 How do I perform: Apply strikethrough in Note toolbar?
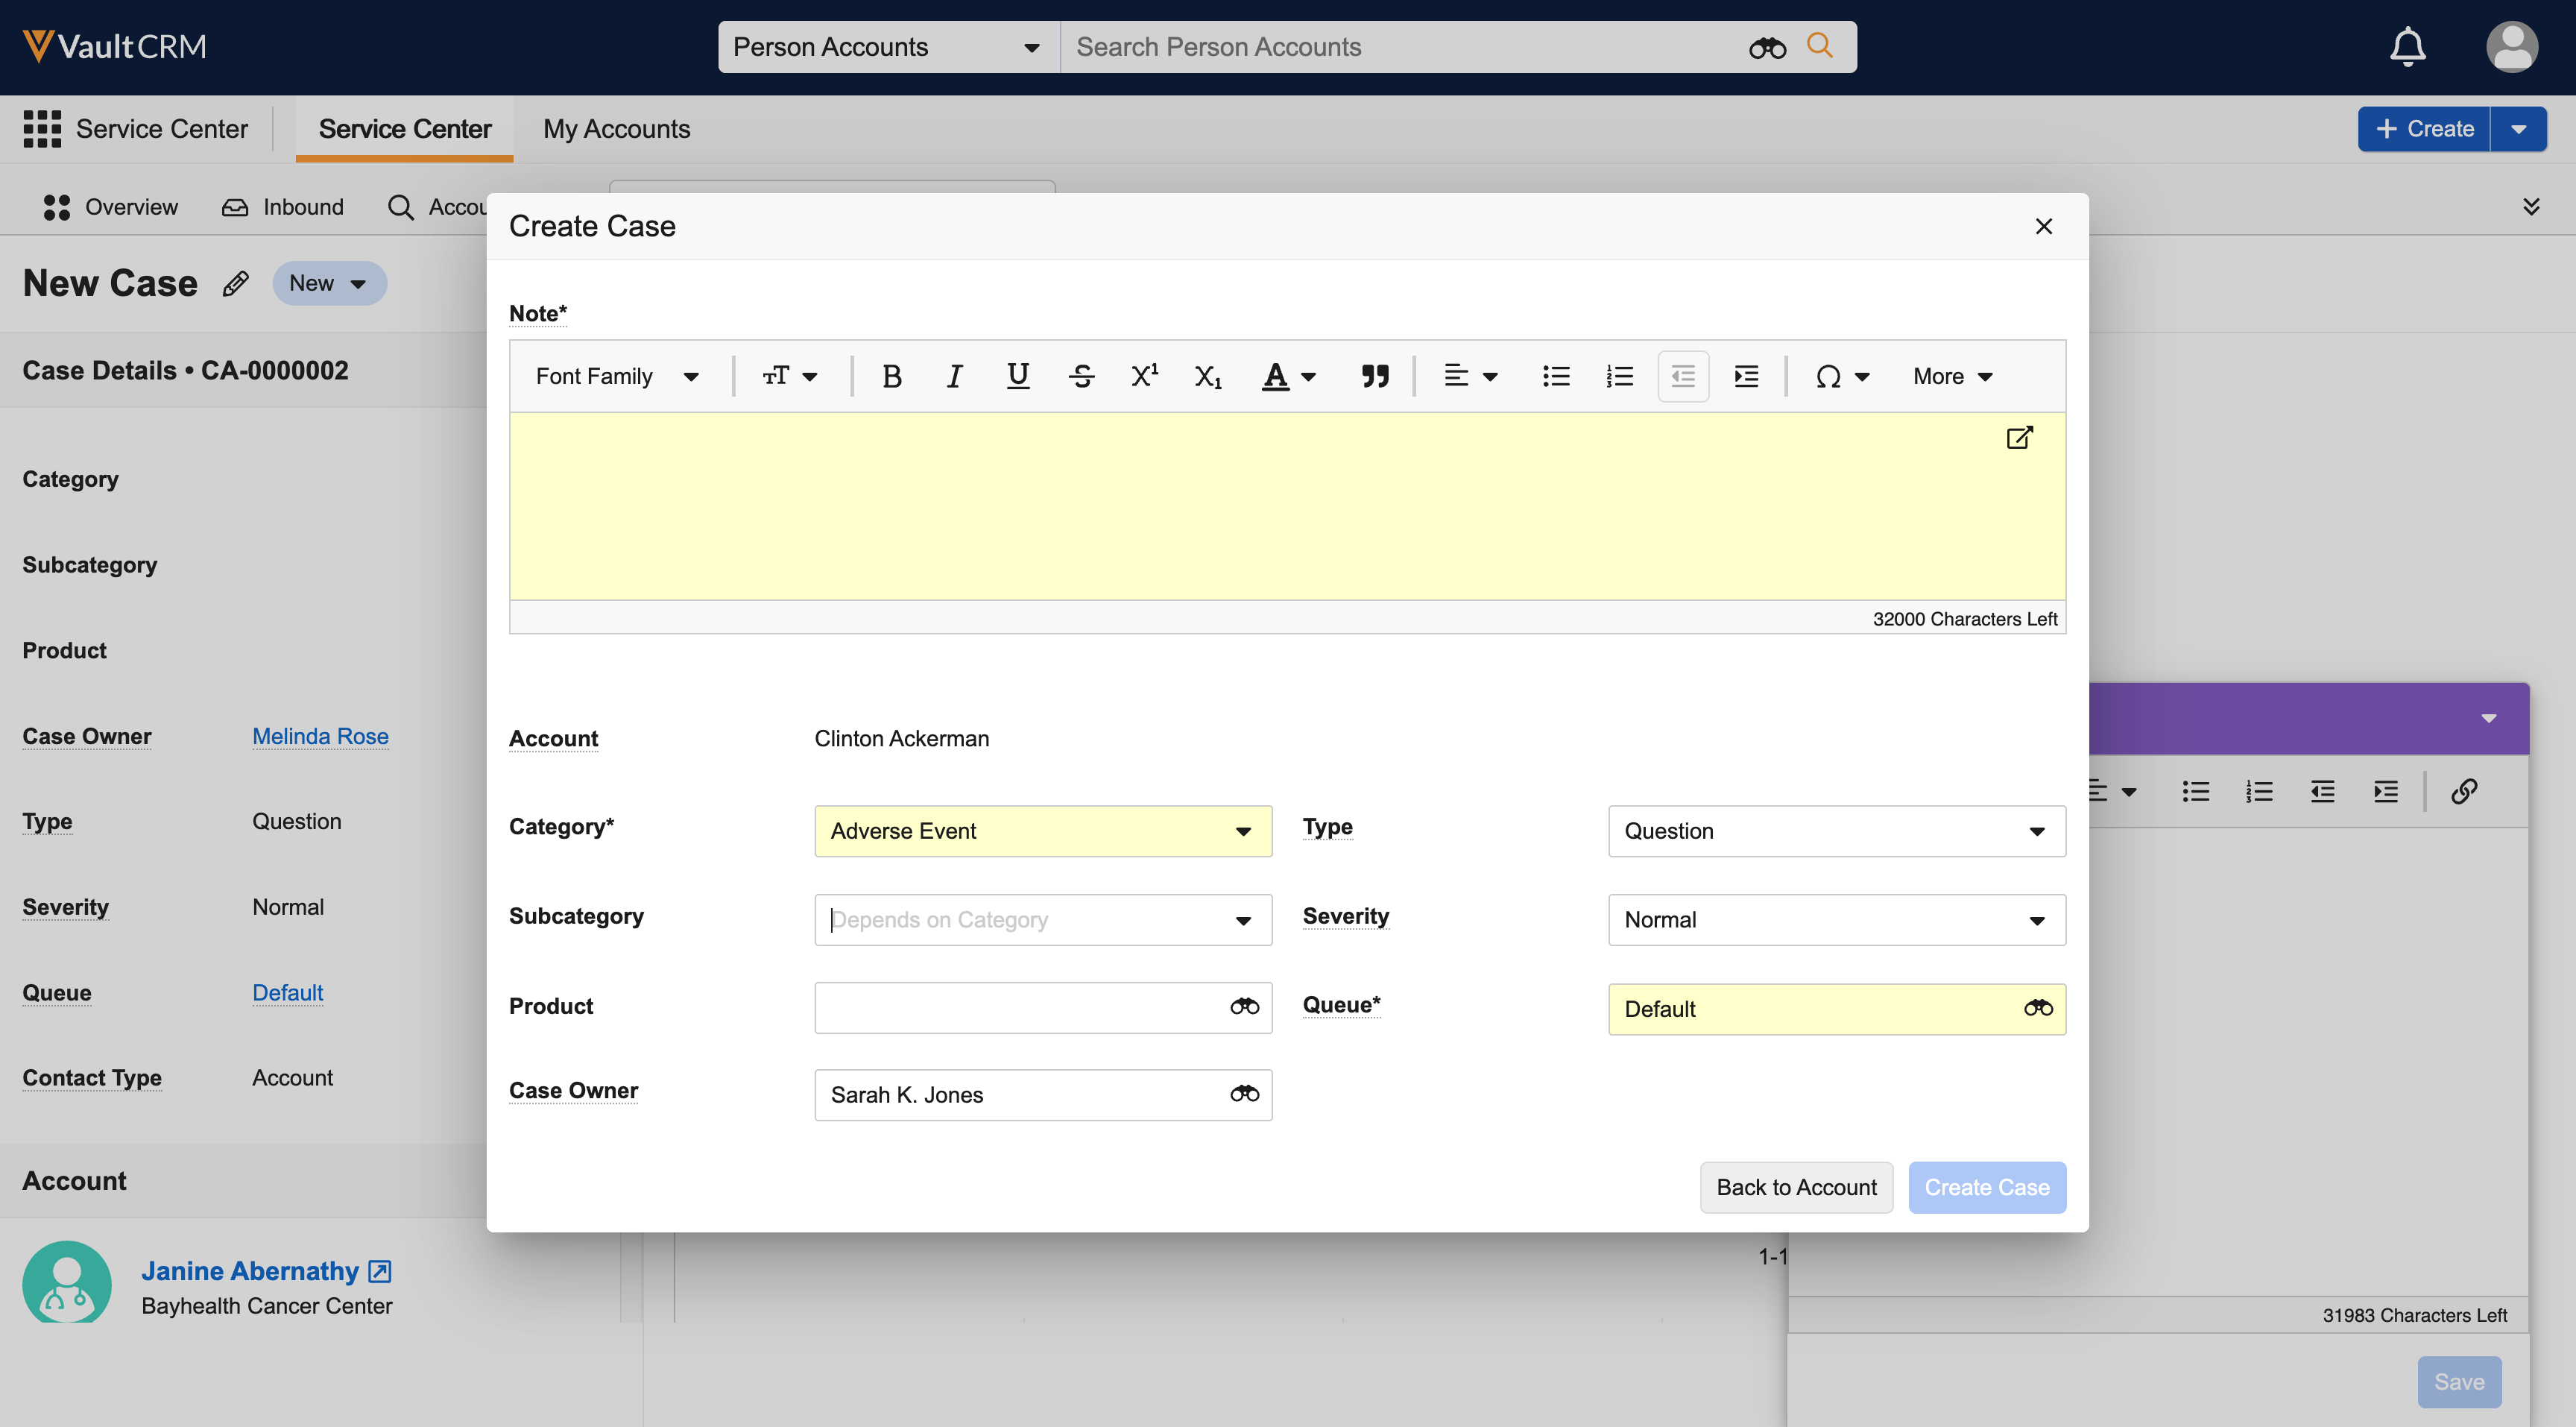coord(1081,376)
